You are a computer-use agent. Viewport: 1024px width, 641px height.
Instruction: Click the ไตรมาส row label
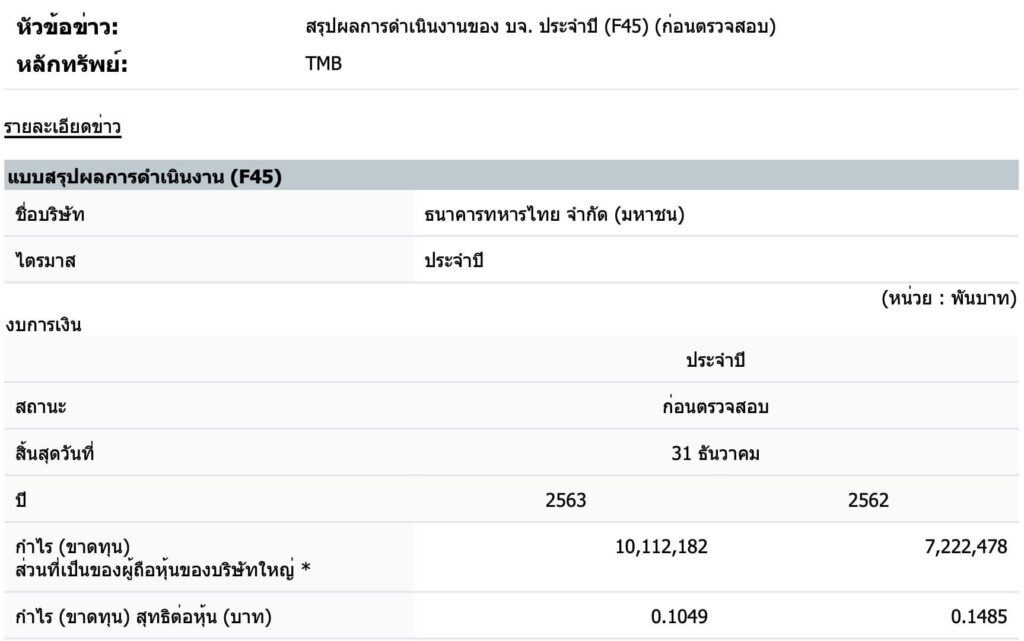(46, 261)
